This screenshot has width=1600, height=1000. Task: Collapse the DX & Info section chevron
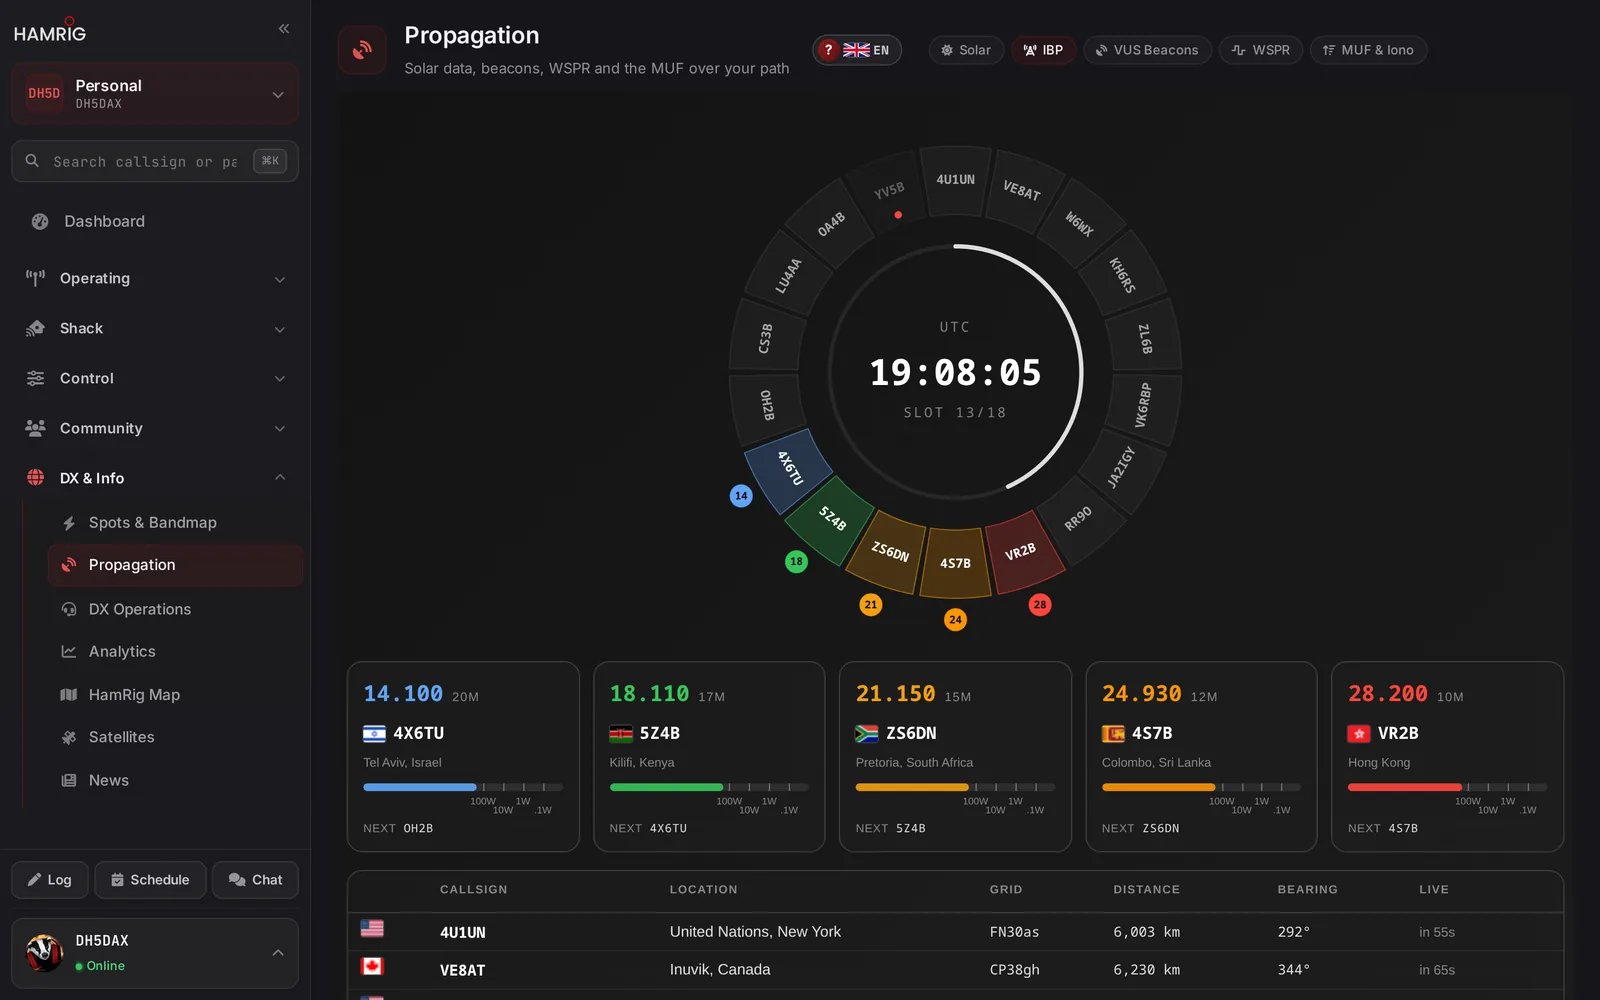[280, 478]
